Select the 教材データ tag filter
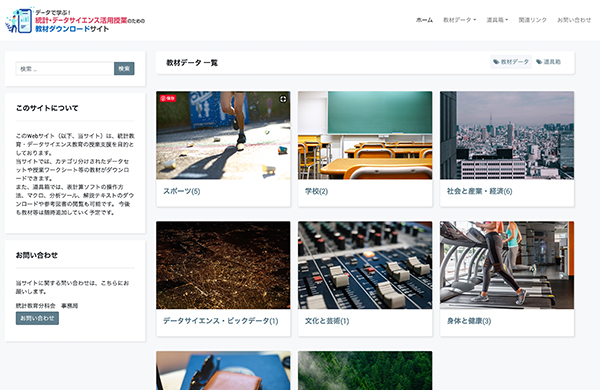Image resolution: width=600 pixels, height=390 pixels. [511, 62]
